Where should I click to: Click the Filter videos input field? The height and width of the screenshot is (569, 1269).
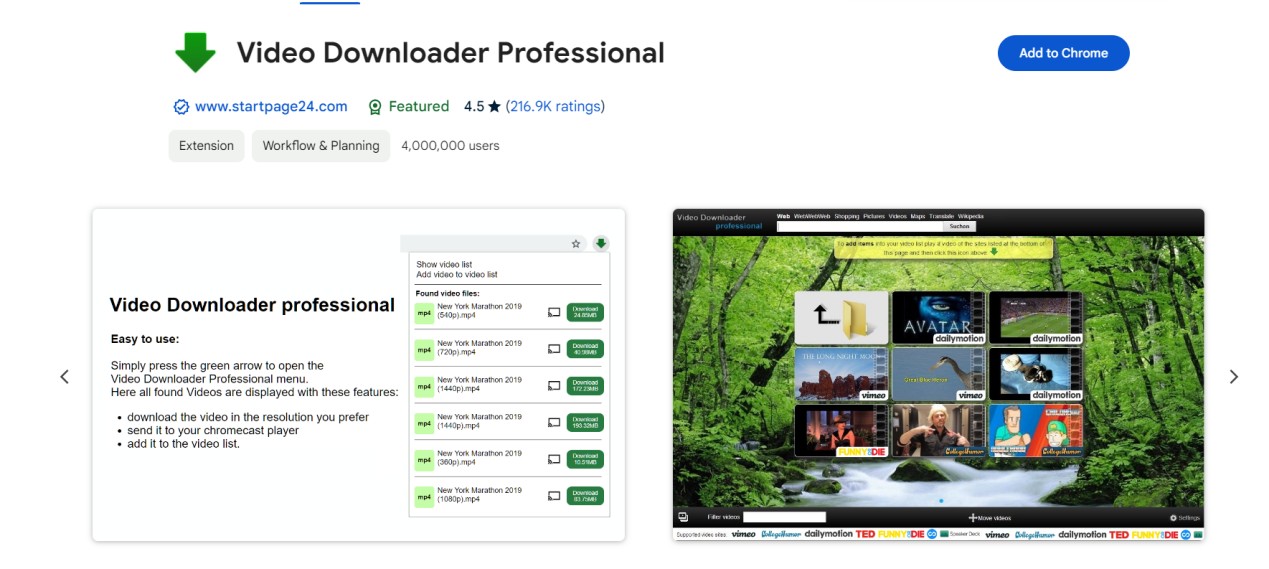pyautogui.click(x=784, y=517)
